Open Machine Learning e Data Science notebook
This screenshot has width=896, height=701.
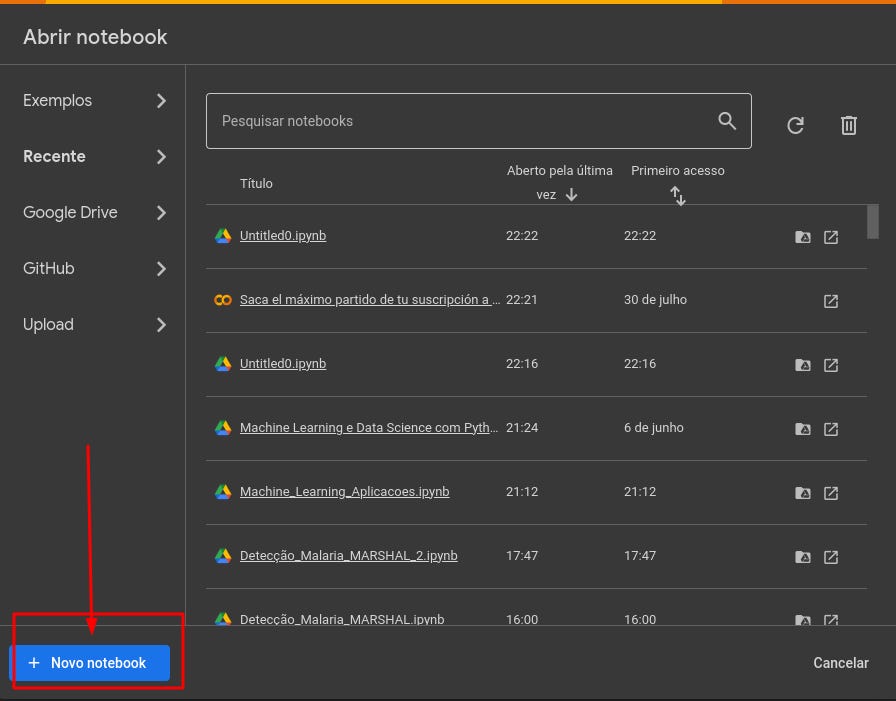(x=369, y=427)
